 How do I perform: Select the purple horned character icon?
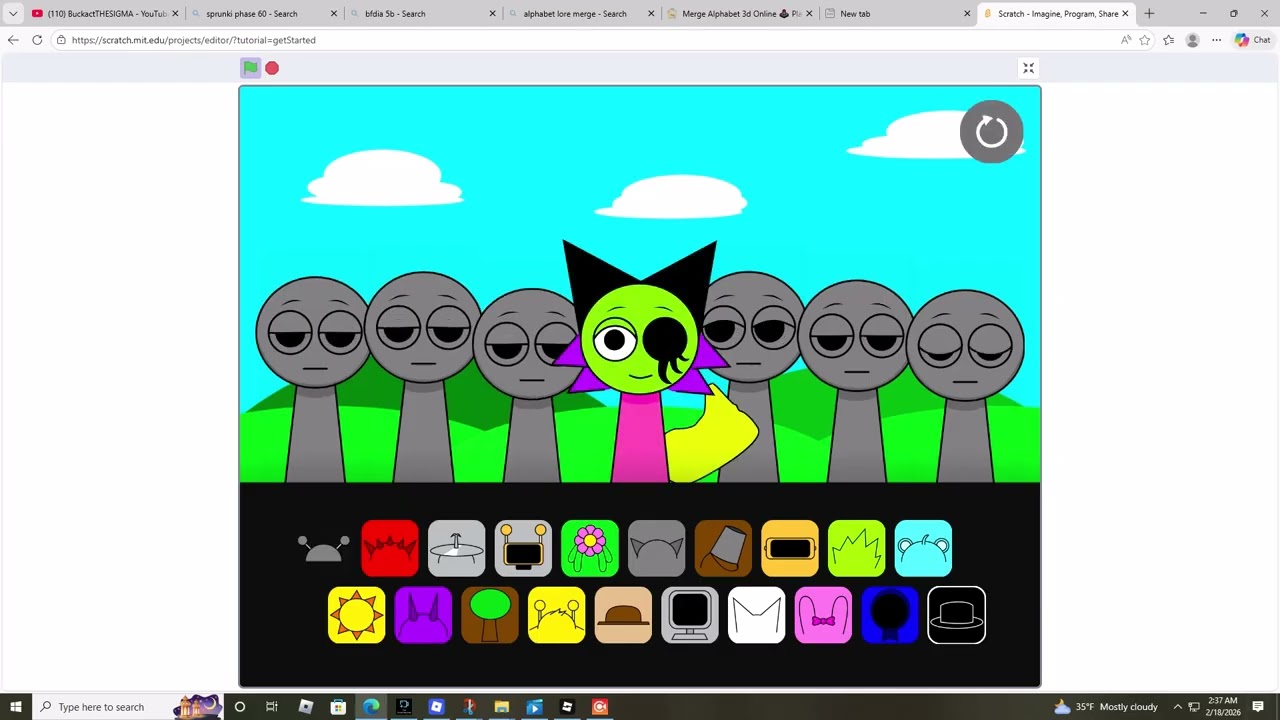423,615
